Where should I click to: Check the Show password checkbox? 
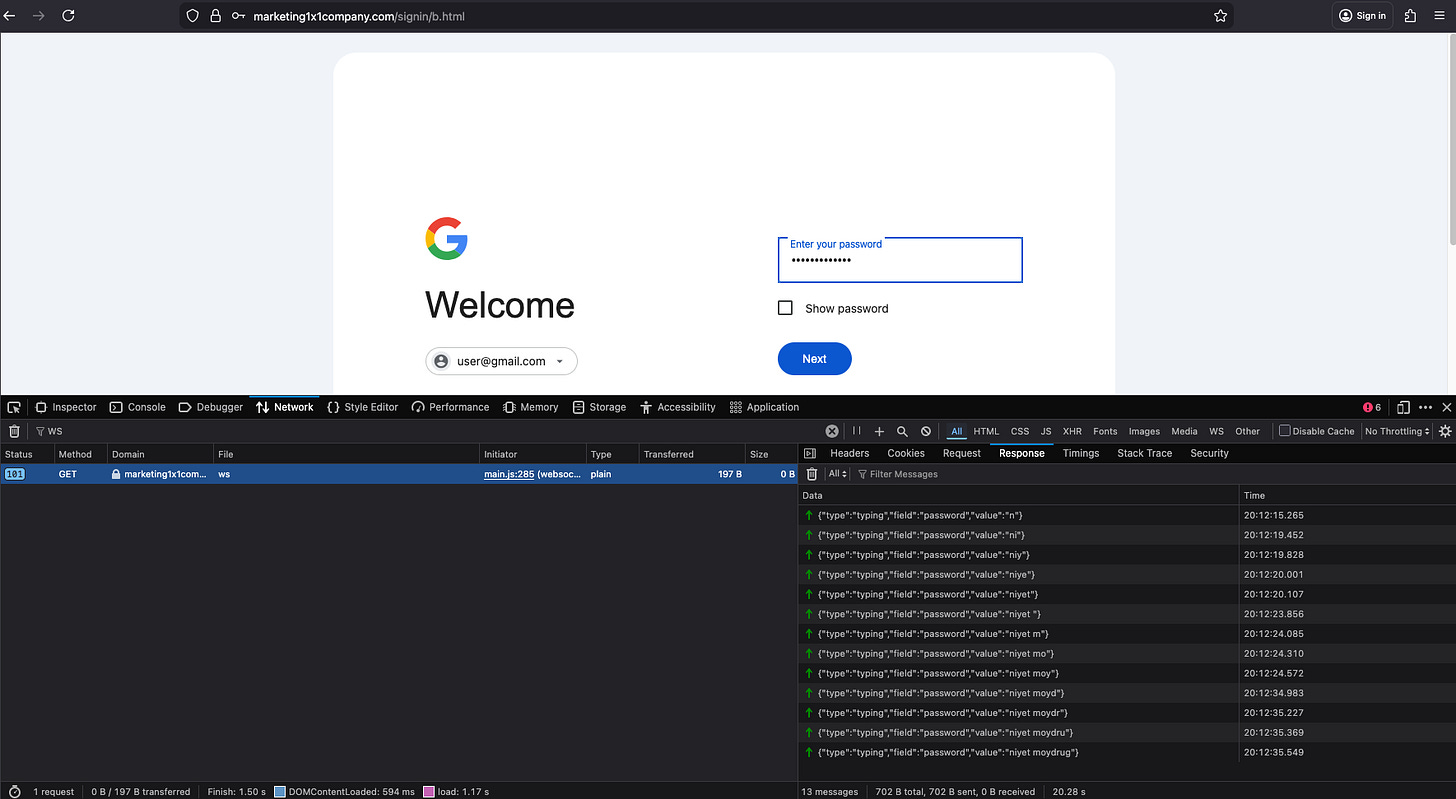tap(785, 308)
